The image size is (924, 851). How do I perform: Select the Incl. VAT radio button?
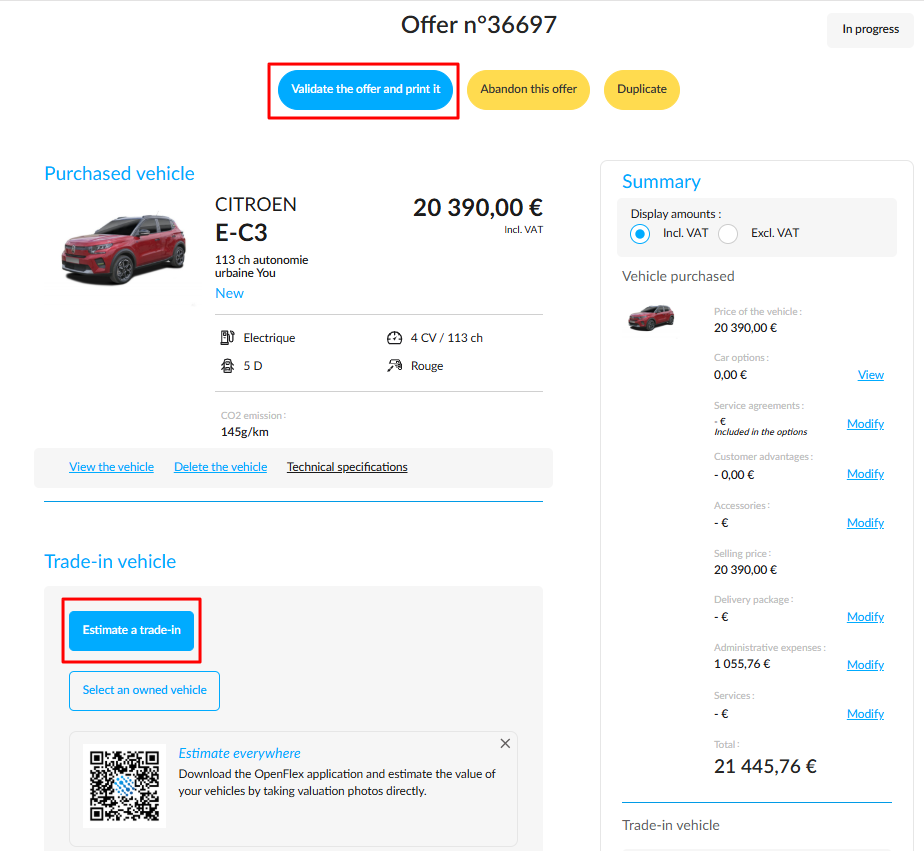coord(640,234)
